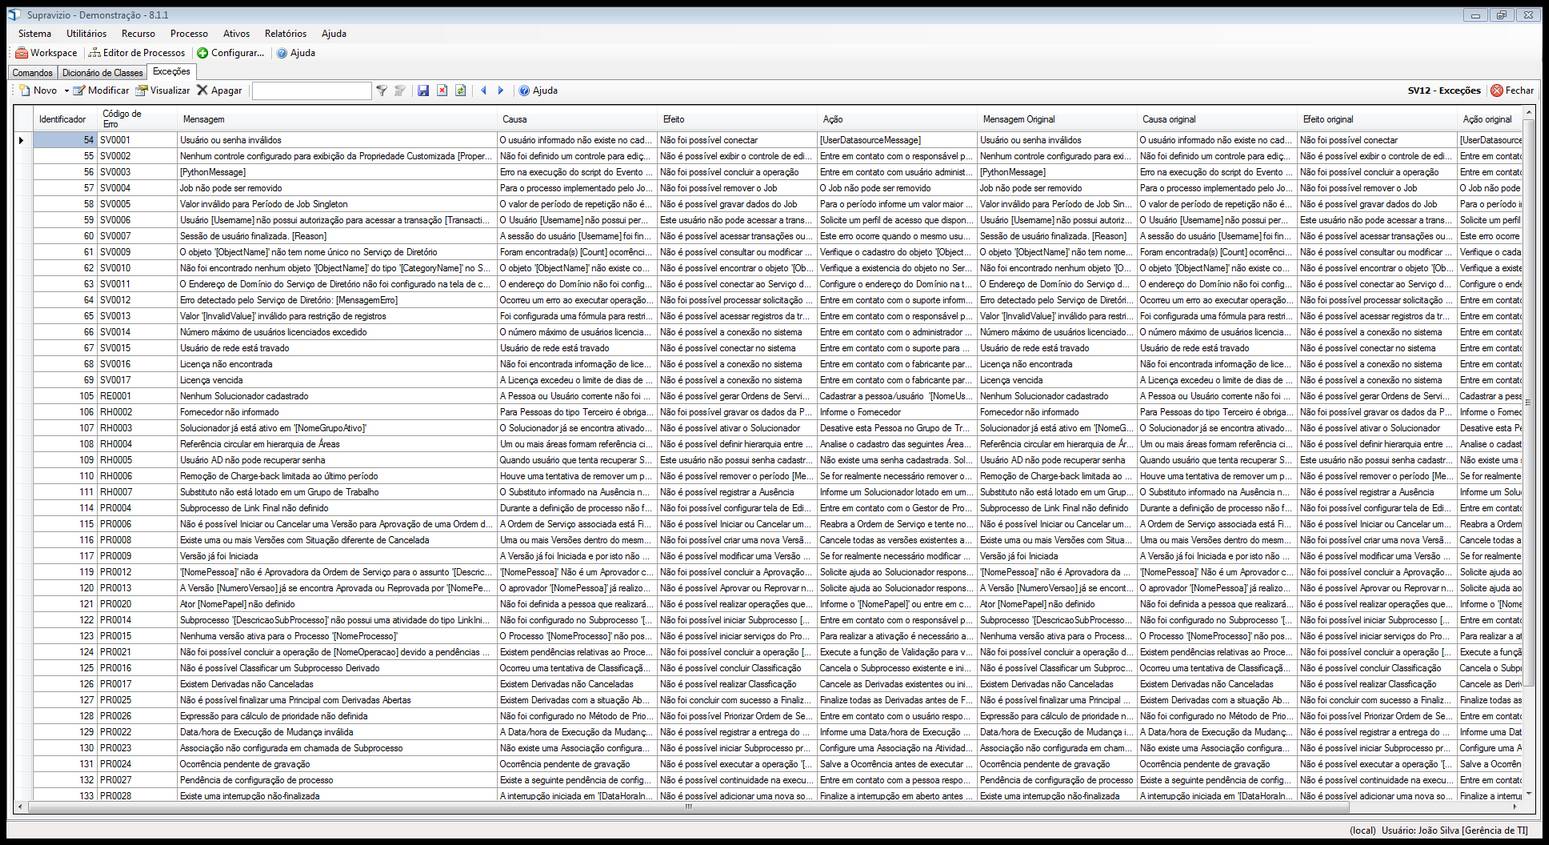The width and height of the screenshot is (1549, 845).
Task: Click the Mensagem Original column header
Action: tap(1057, 119)
